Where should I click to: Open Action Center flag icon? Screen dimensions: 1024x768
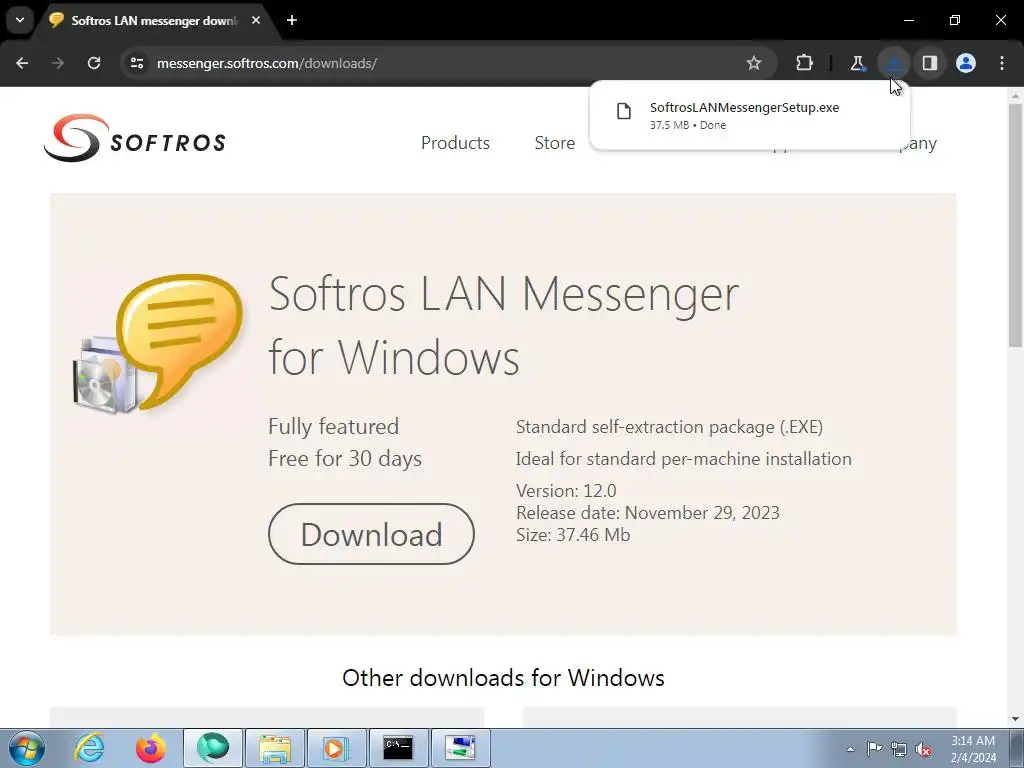point(874,749)
